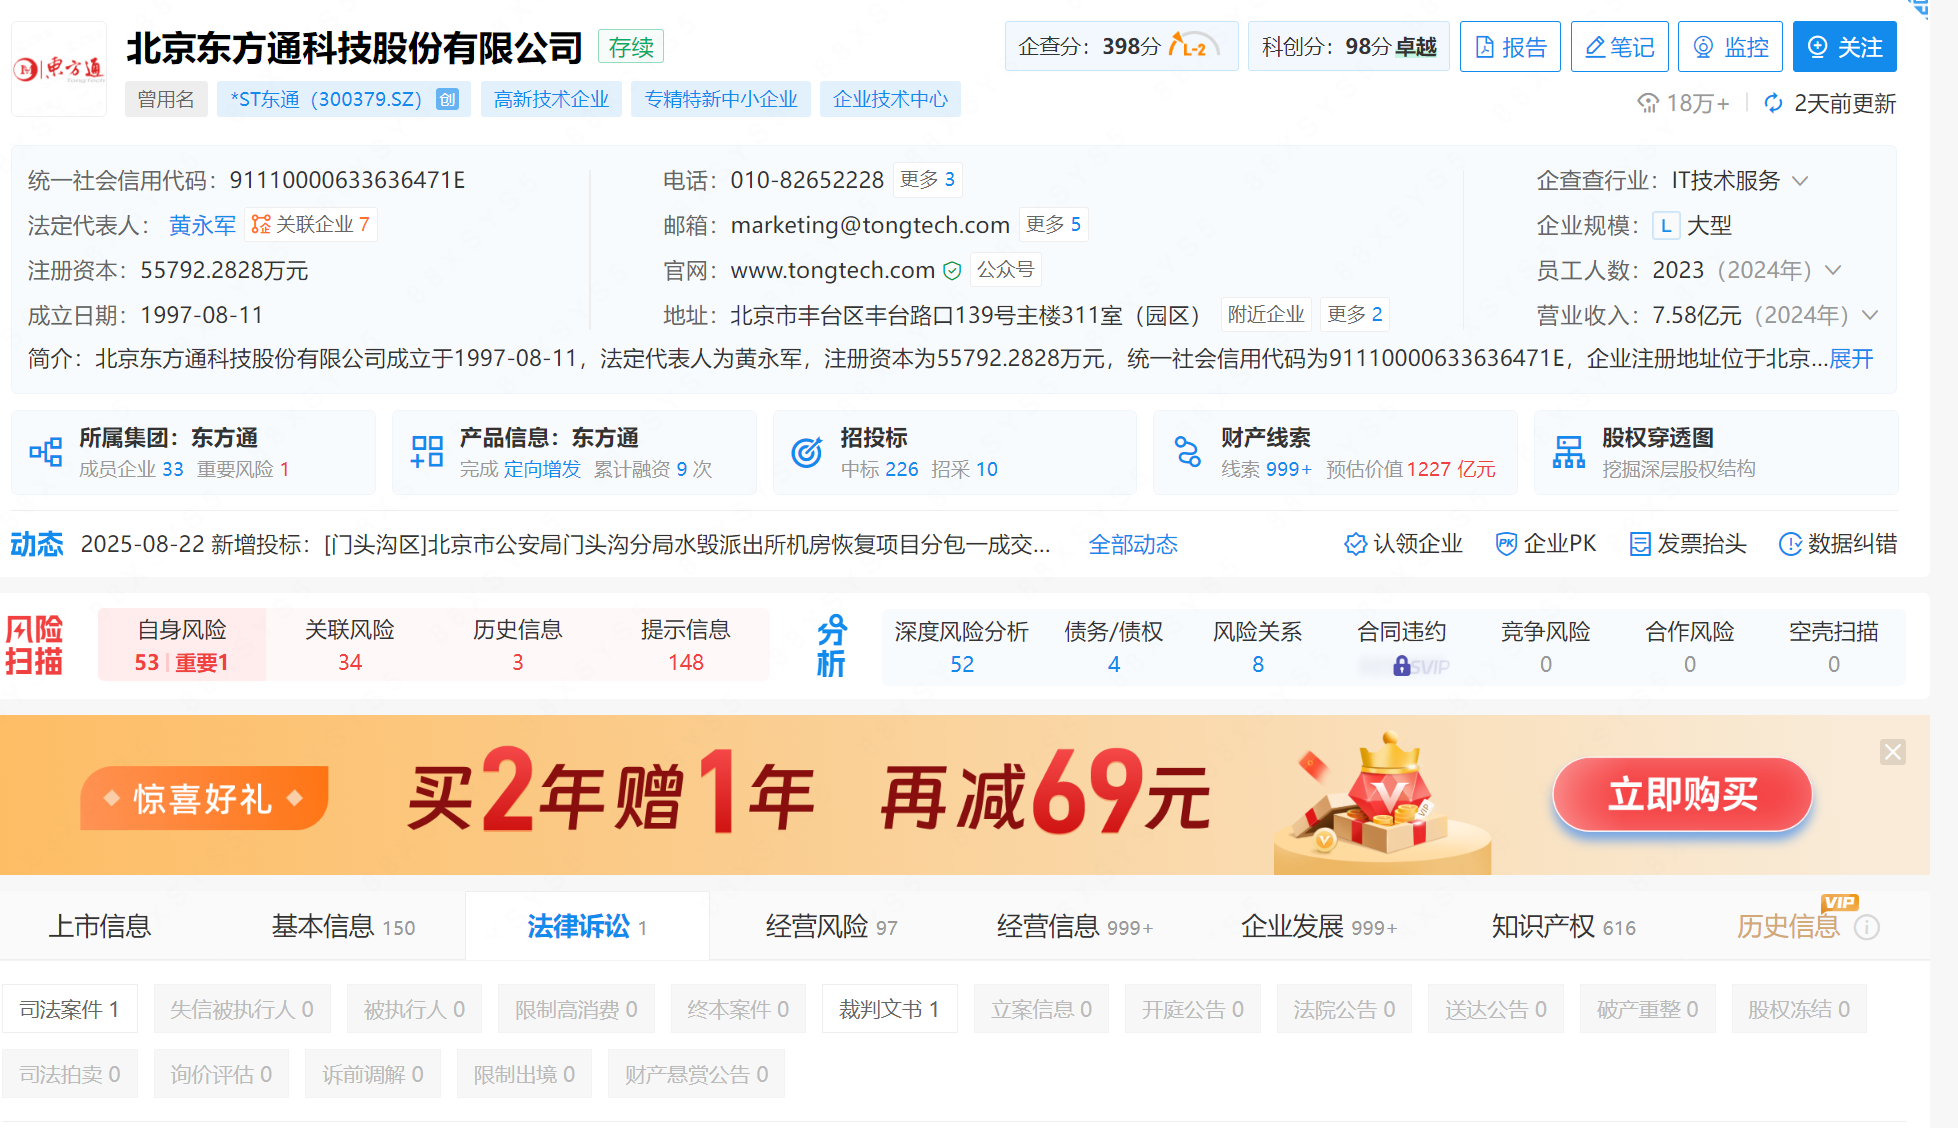This screenshot has height=1128, width=1958.
Task: Select 关联风险 34 risk tab
Action: pyautogui.click(x=350, y=645)
